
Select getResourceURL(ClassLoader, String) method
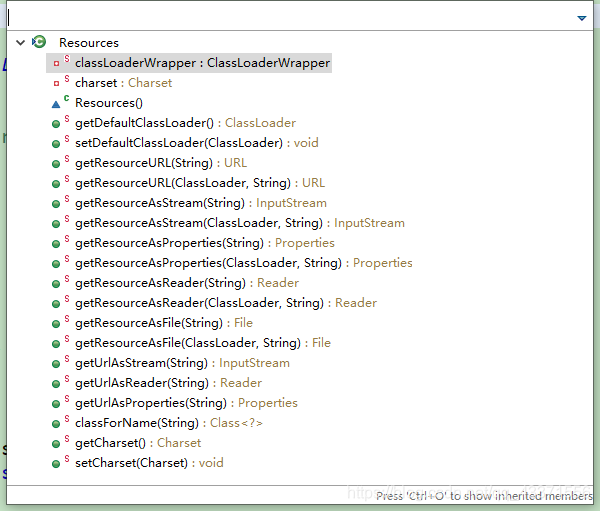tap(200, 183)
